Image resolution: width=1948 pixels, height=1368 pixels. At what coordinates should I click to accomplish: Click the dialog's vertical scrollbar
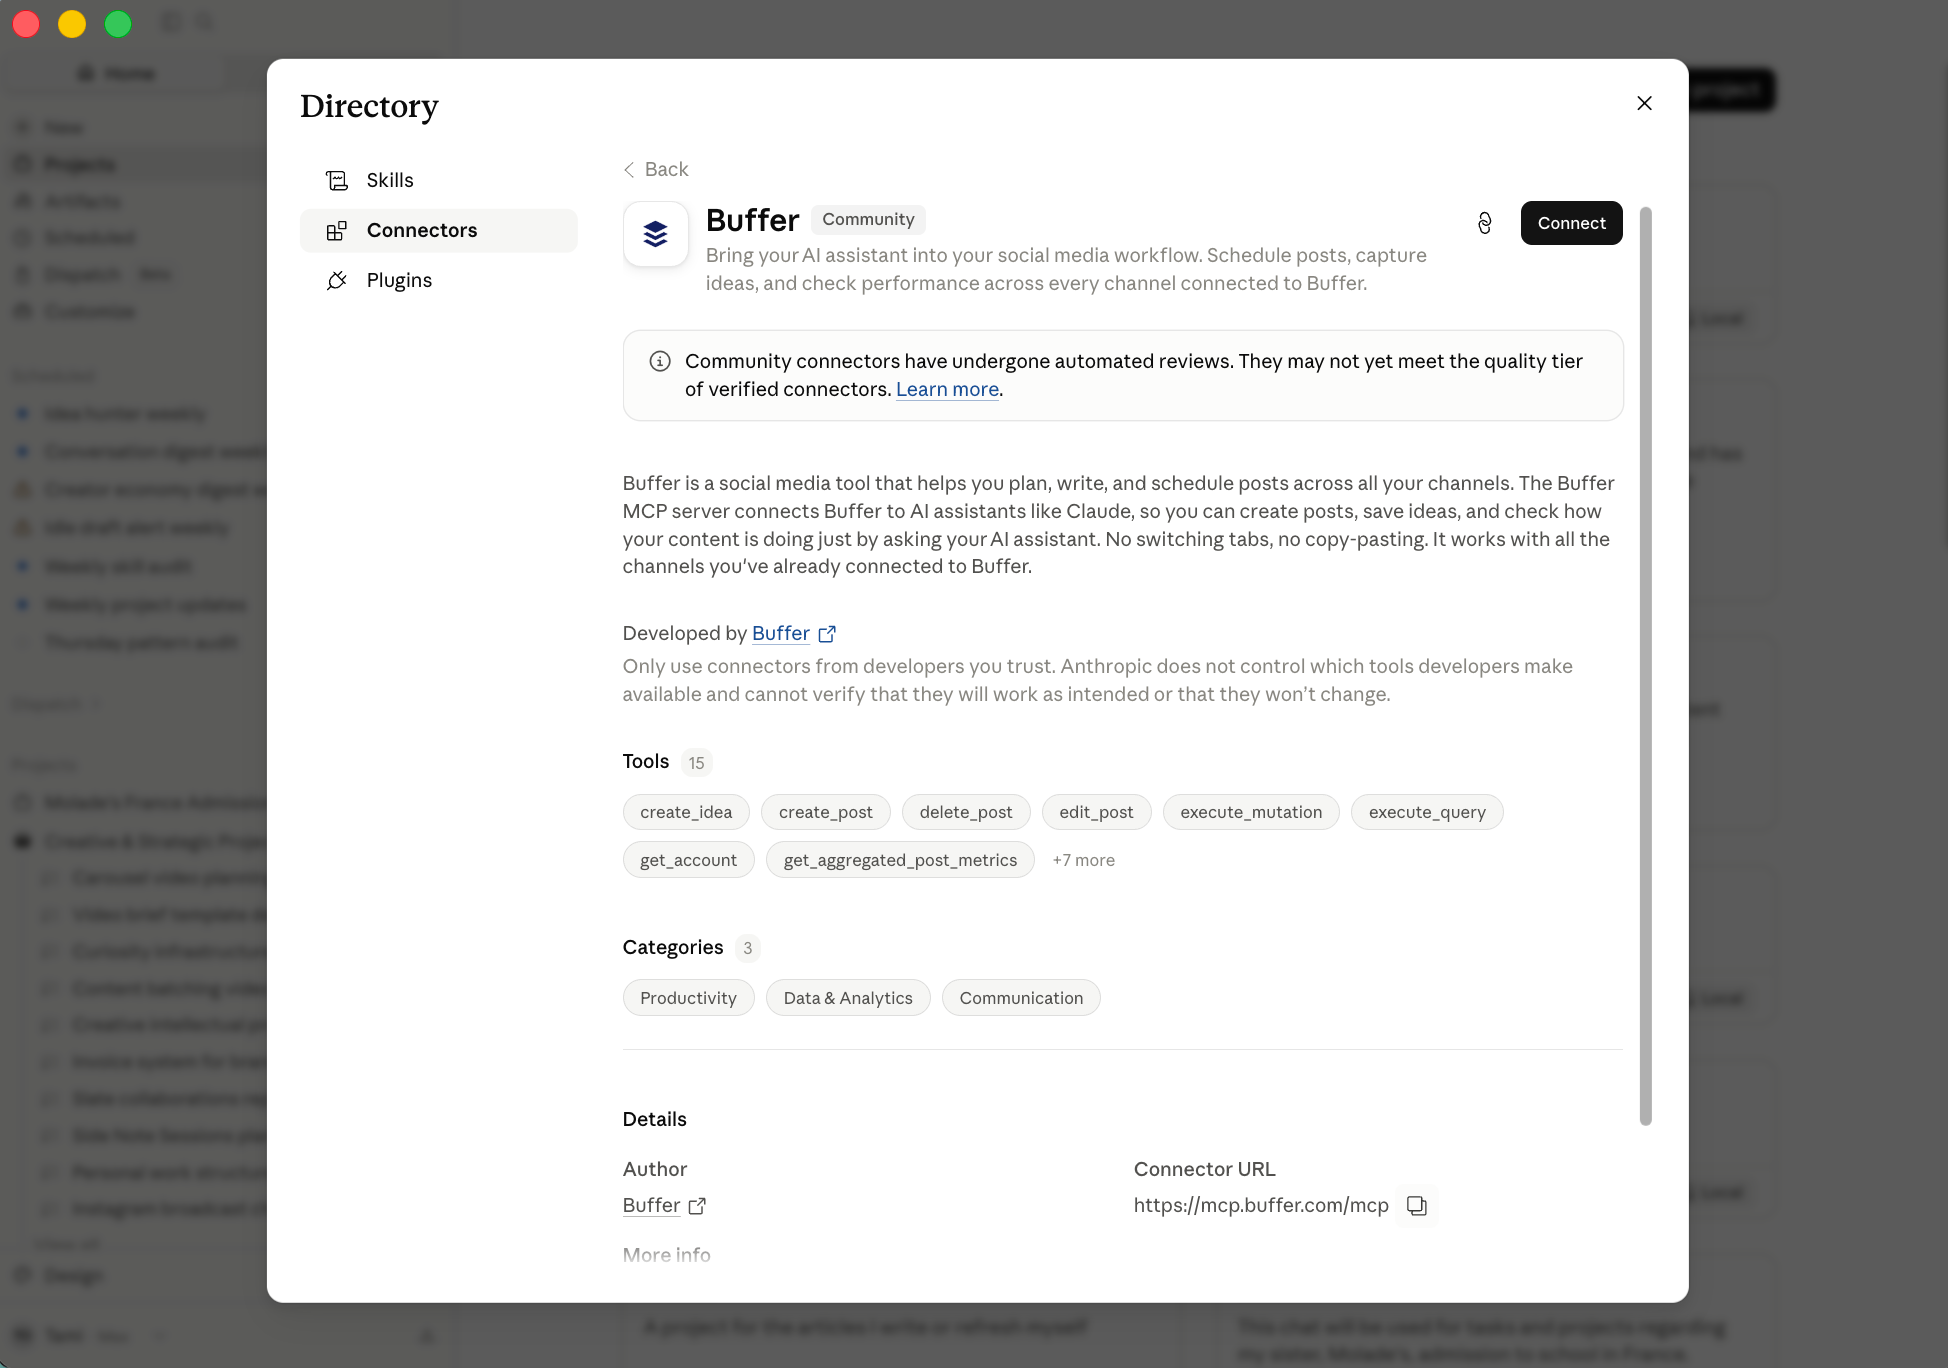(1645, 666)
